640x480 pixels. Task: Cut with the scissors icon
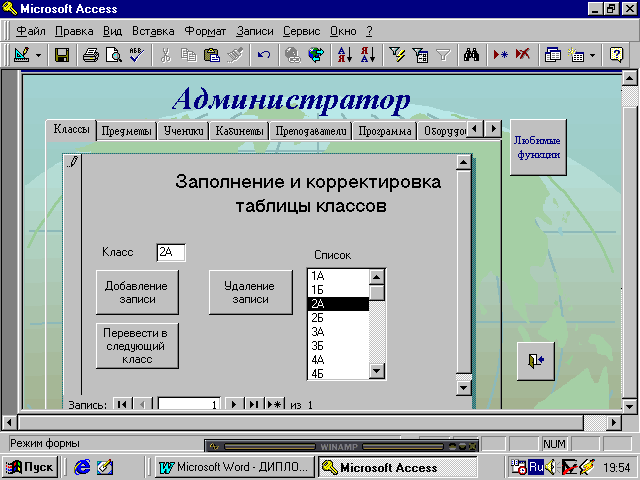(165, 55)
